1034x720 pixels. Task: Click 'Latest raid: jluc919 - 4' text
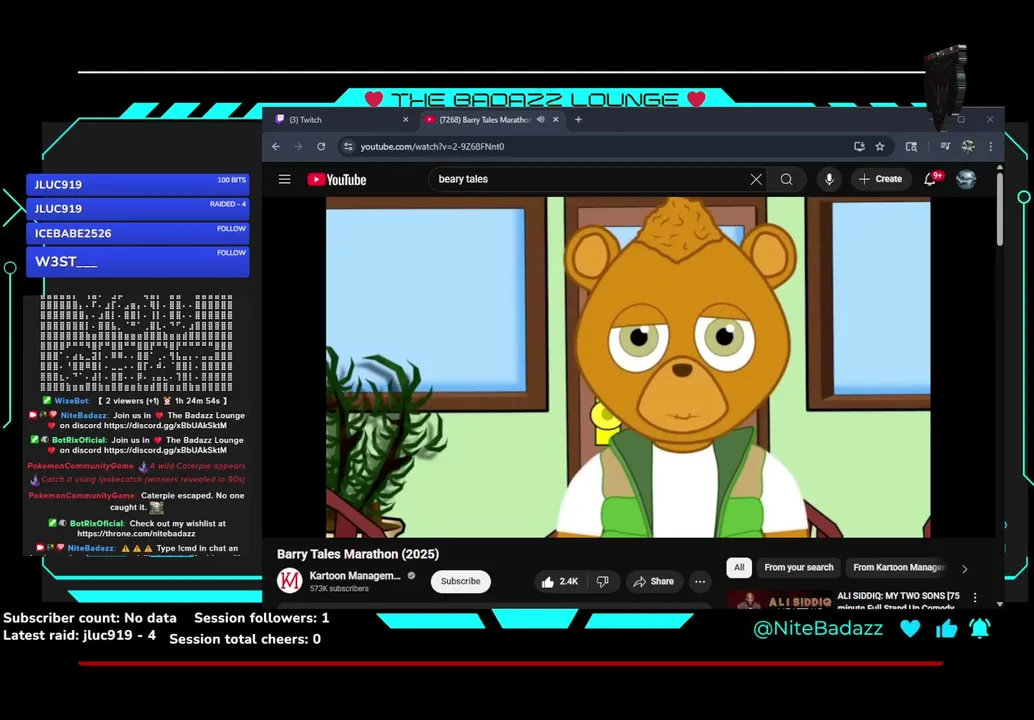[x=79, y=636]
